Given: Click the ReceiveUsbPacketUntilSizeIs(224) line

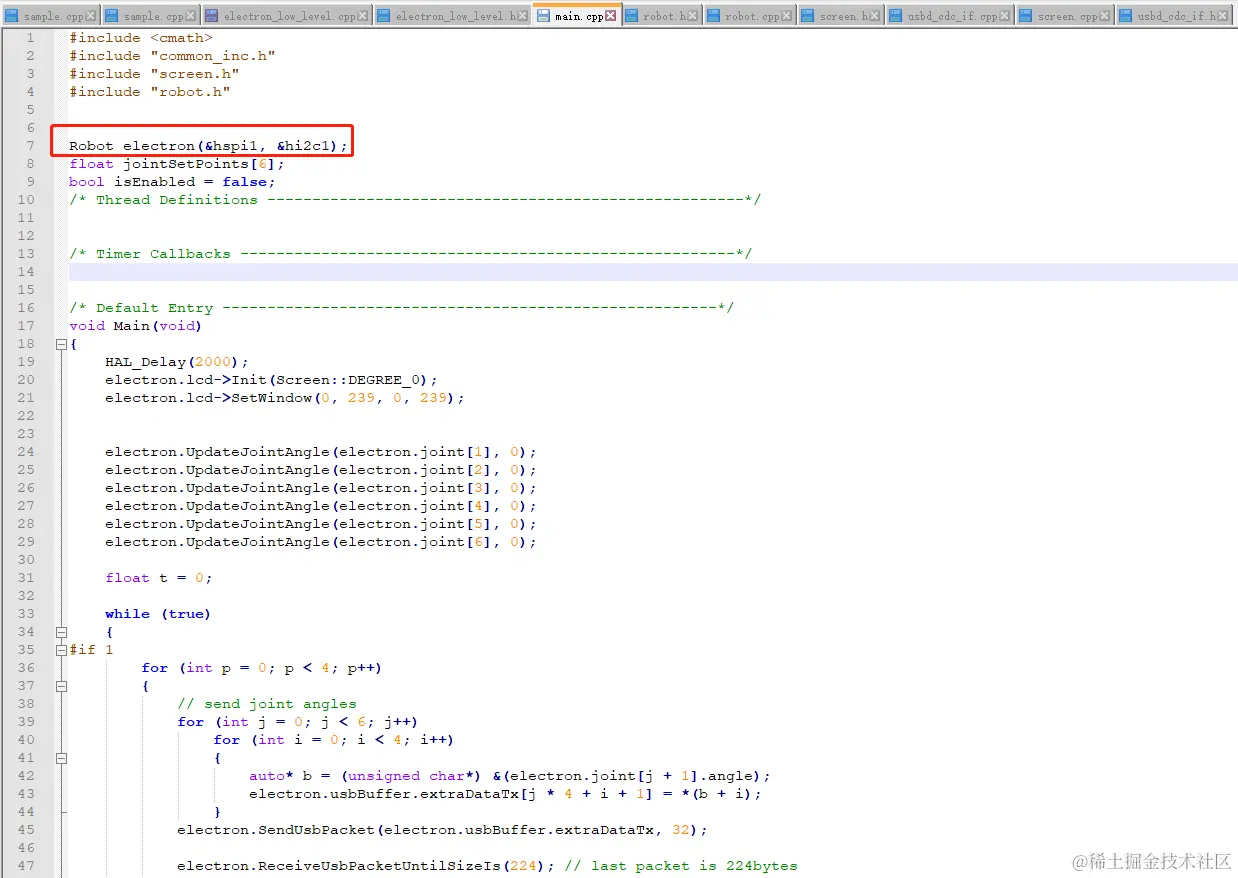Looking at the screenshot, I should 487,866.
